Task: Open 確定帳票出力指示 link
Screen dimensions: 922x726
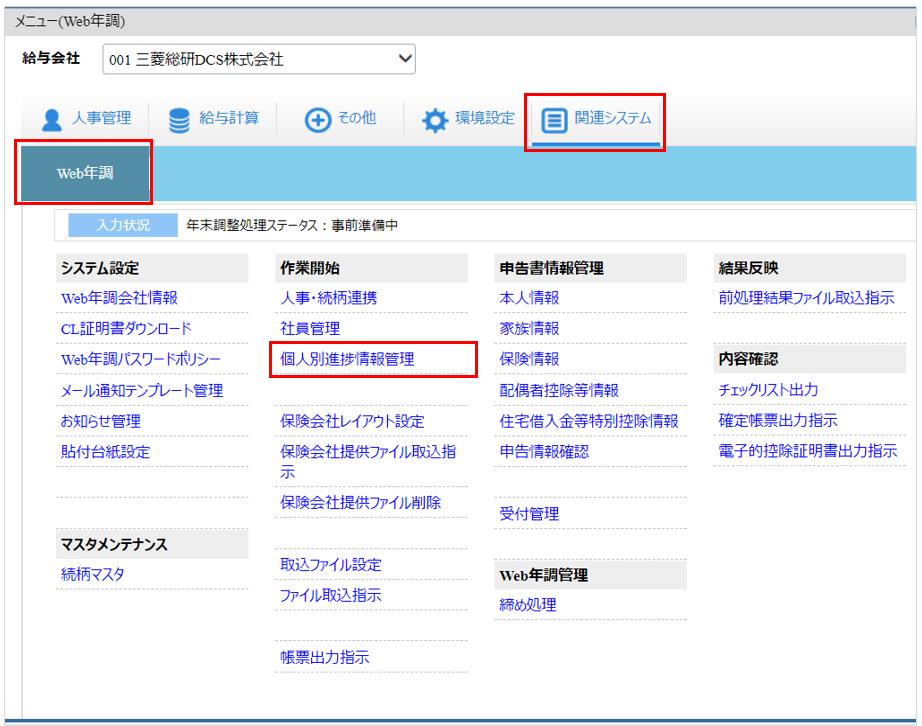Action: (x=778, y=420)
